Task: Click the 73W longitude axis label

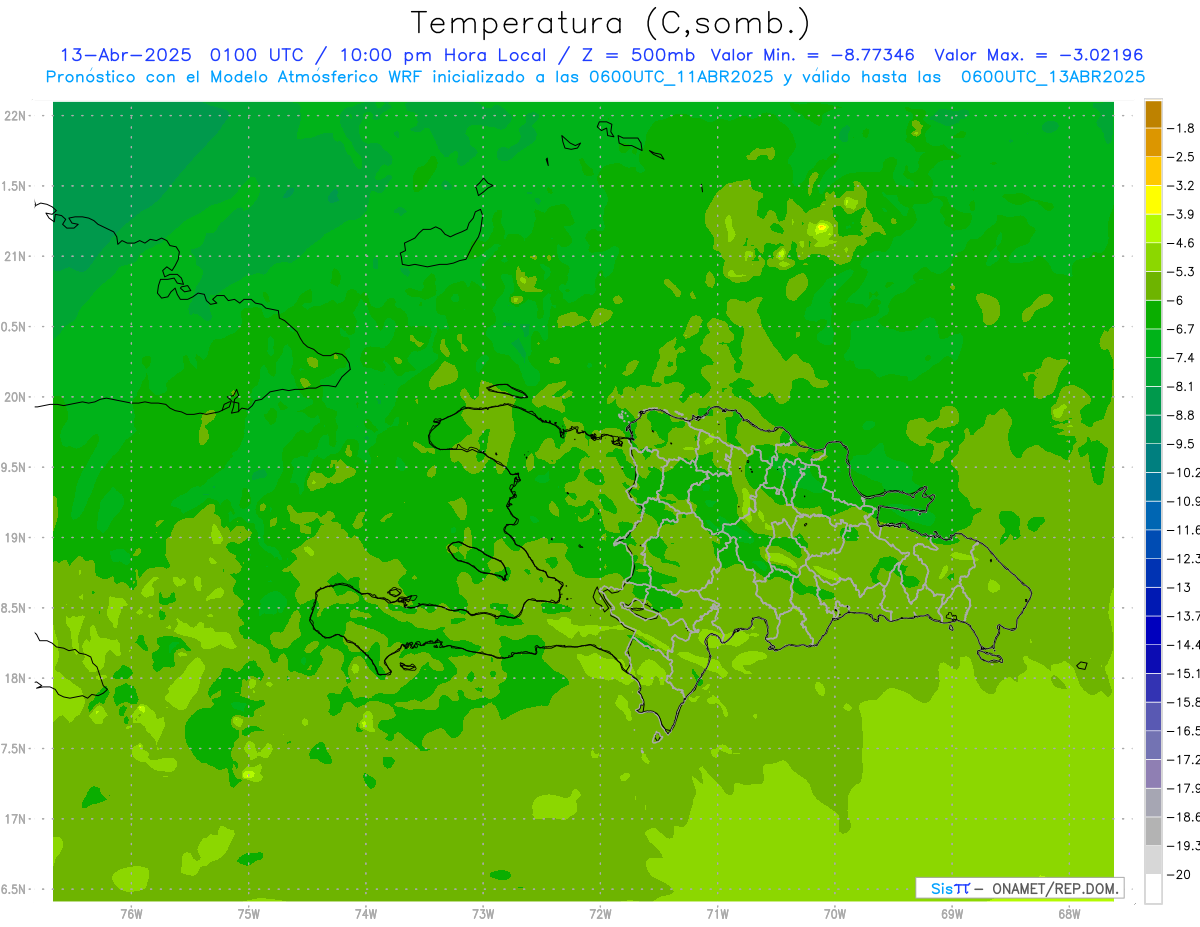Action: [x=483, y=914]
